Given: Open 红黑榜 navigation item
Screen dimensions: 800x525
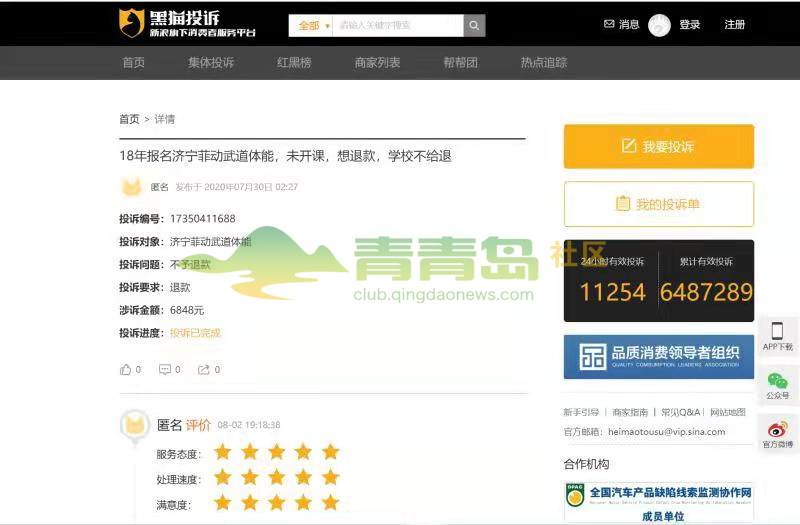Looking at the screenshot, I should click(294, 62).
